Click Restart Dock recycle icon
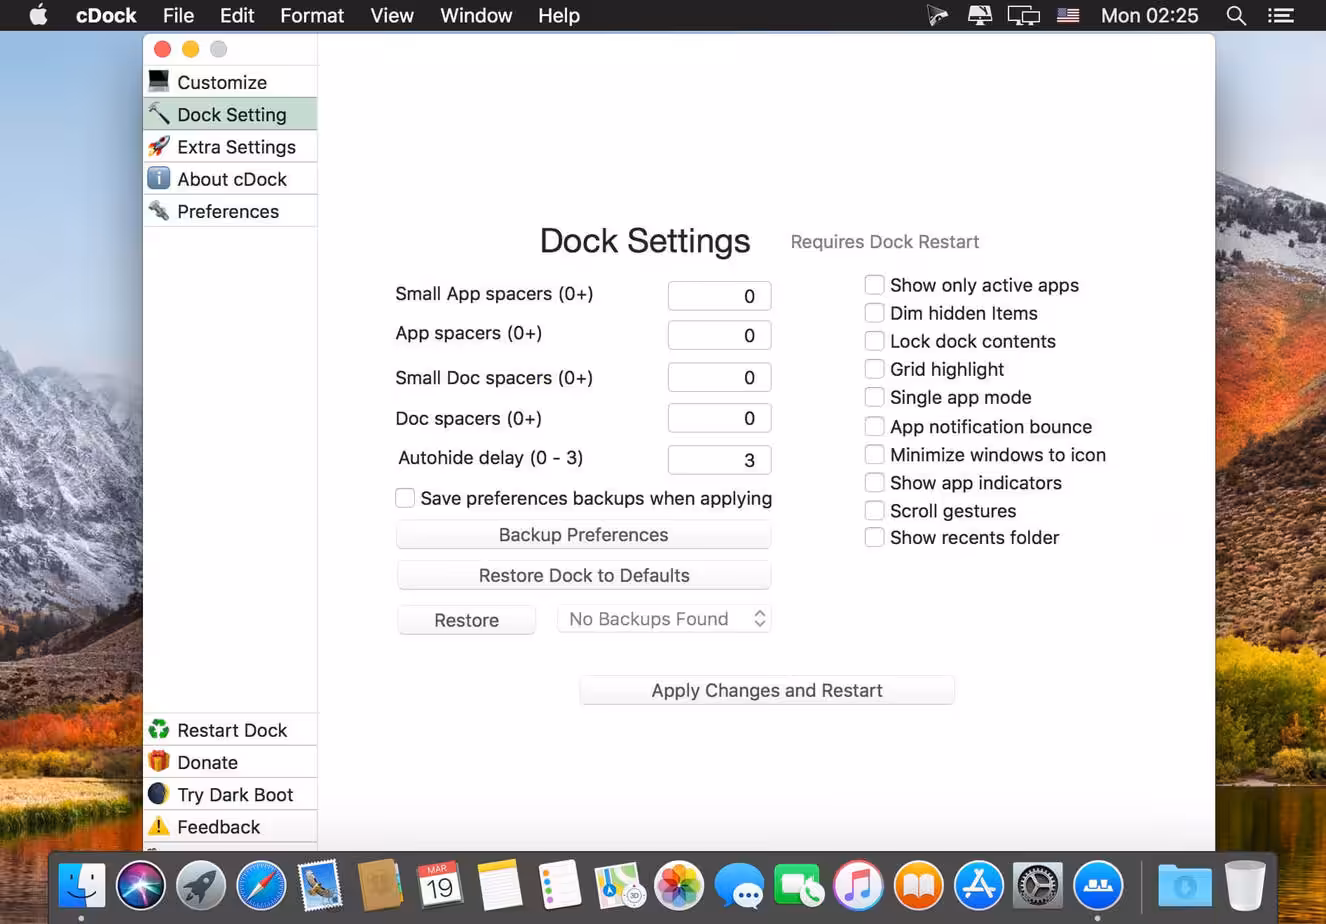 tap(159, 730)
